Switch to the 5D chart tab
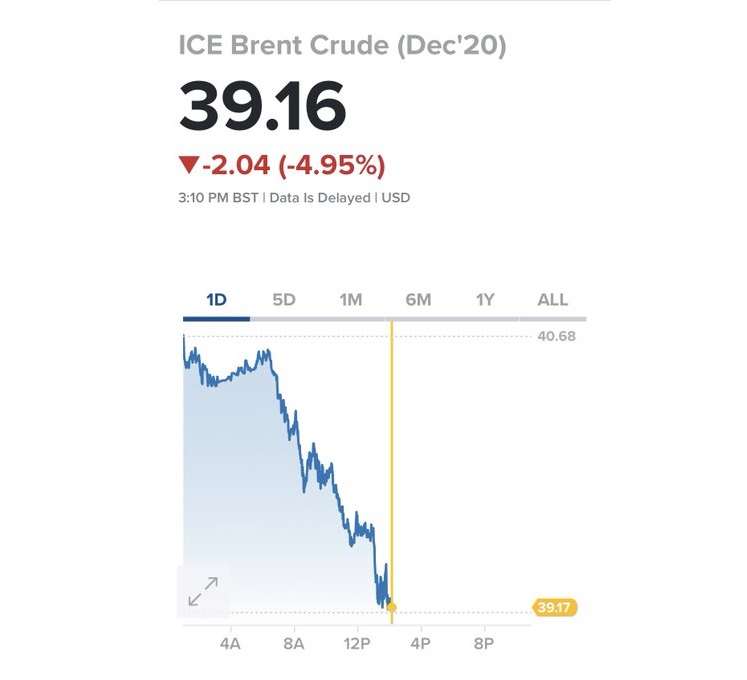The width and height of the screenshot is (747, 680). pyautogui.click(x=284, y=300)
